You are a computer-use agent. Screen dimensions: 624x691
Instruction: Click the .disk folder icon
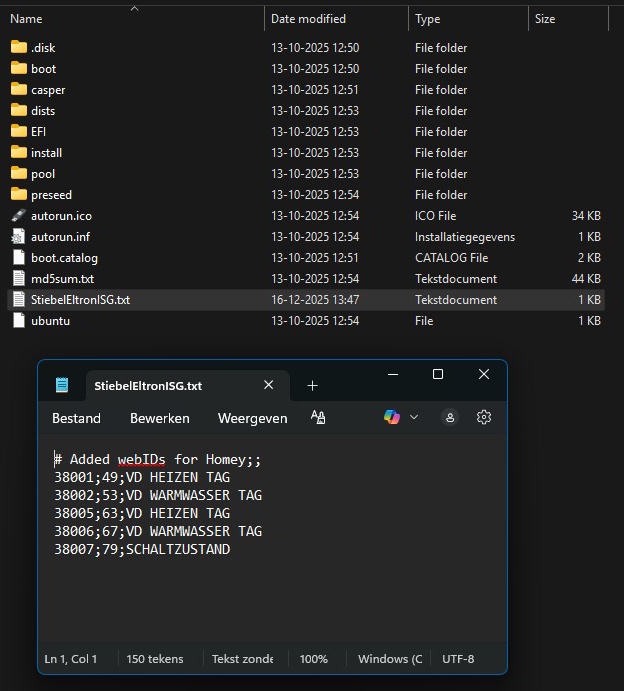click(19, 48)
